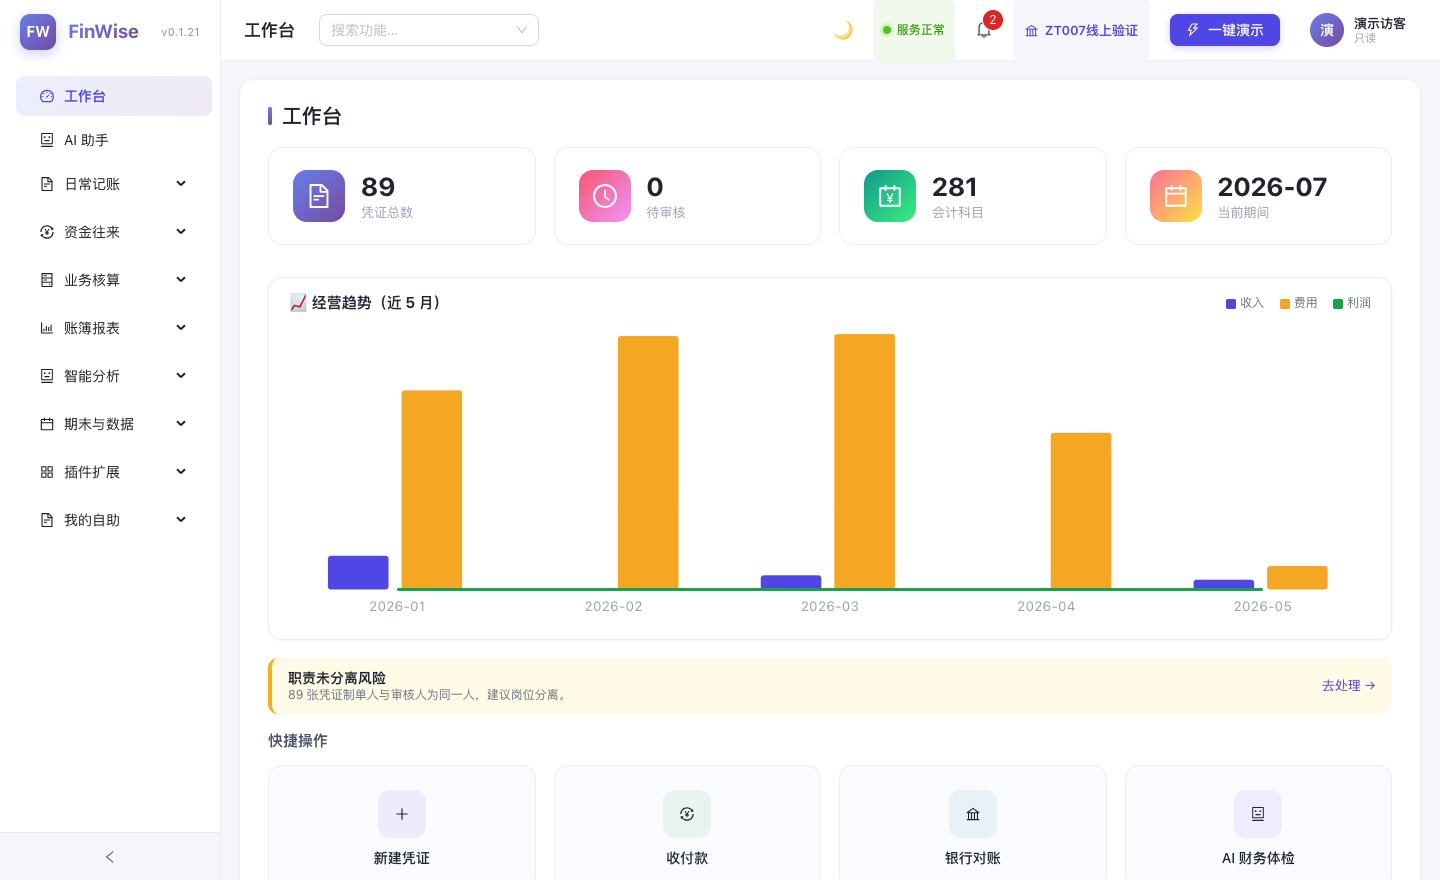Image resolution: width=1440 pixels, height=880 pixels.
Task: Click the 快捷操作 section heading
Action: coord(298,741)
